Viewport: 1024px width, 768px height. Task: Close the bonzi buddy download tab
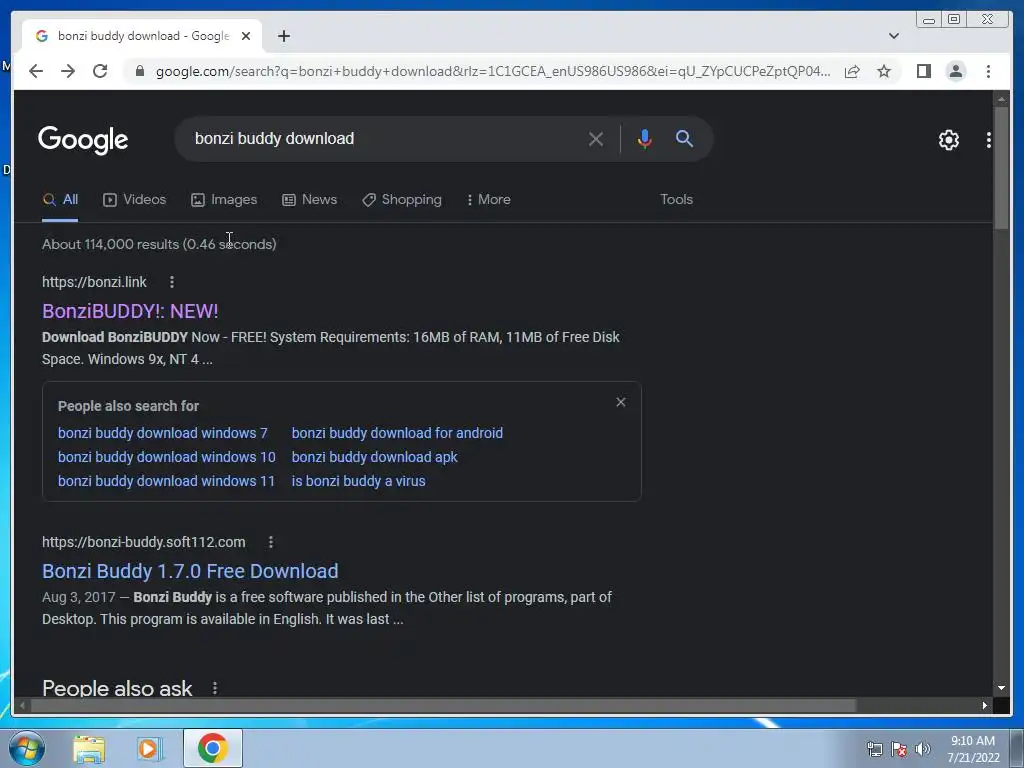click(x=246, y=36)
